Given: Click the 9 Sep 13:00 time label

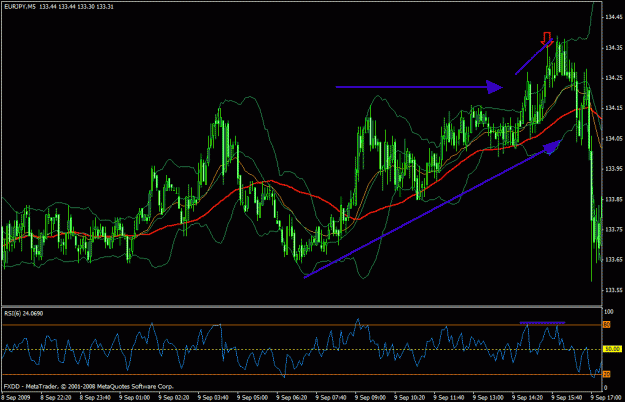Looking at the screenshot, I should click(x=488, y=397).
